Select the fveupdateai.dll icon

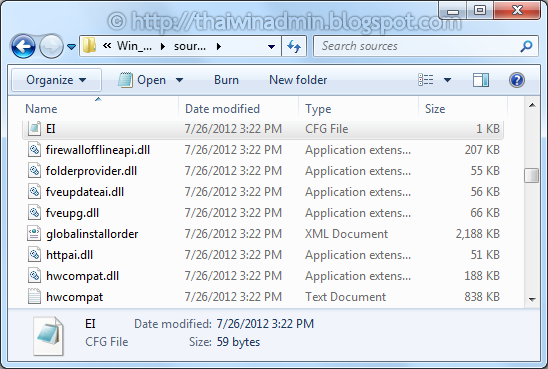coord(34,192)
